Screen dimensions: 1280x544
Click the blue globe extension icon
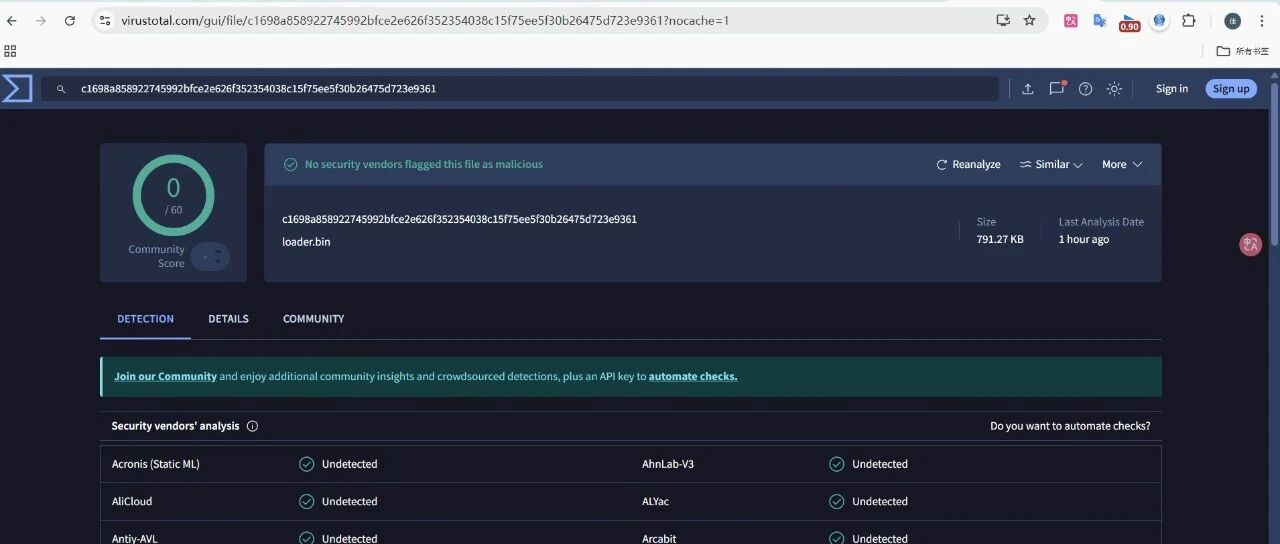coord(1159,20)
